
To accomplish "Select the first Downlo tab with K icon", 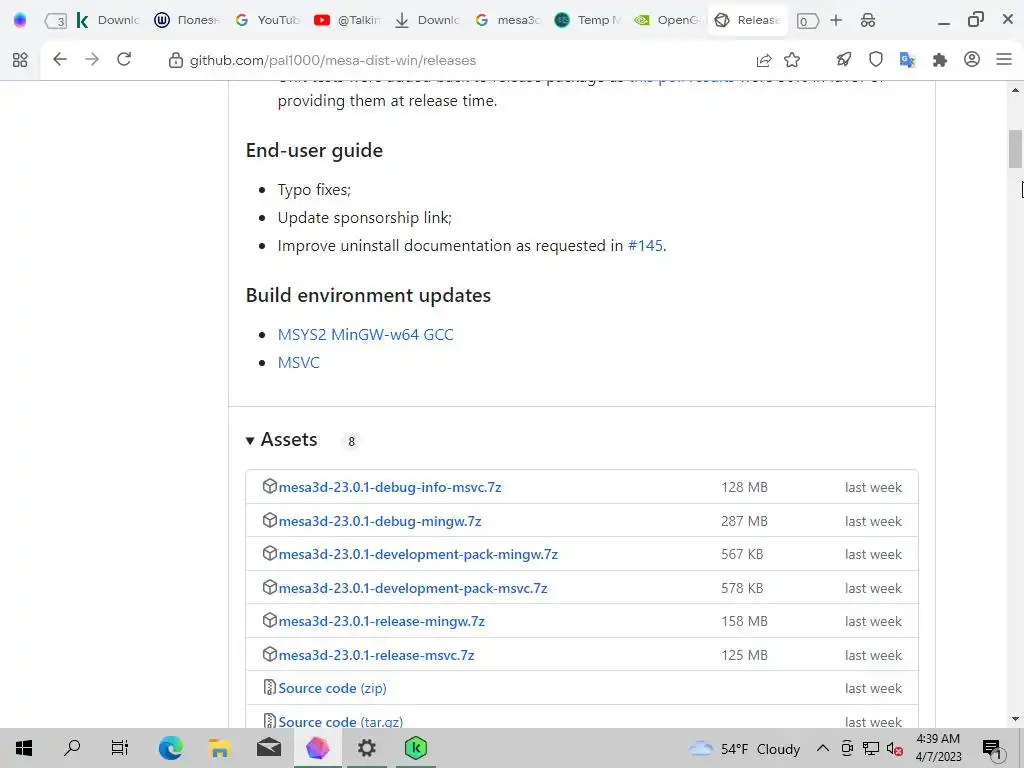I will pos(107,20).
